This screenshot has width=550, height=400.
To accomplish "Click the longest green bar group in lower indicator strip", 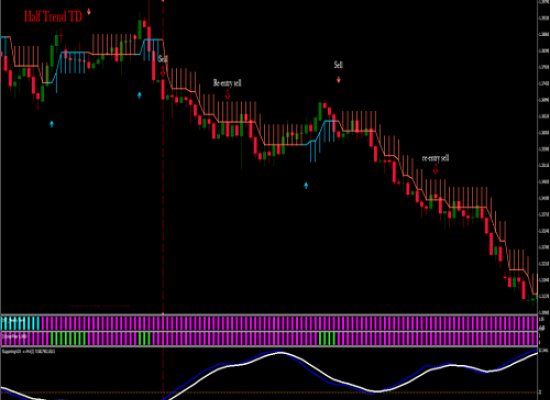I will 68,339.
